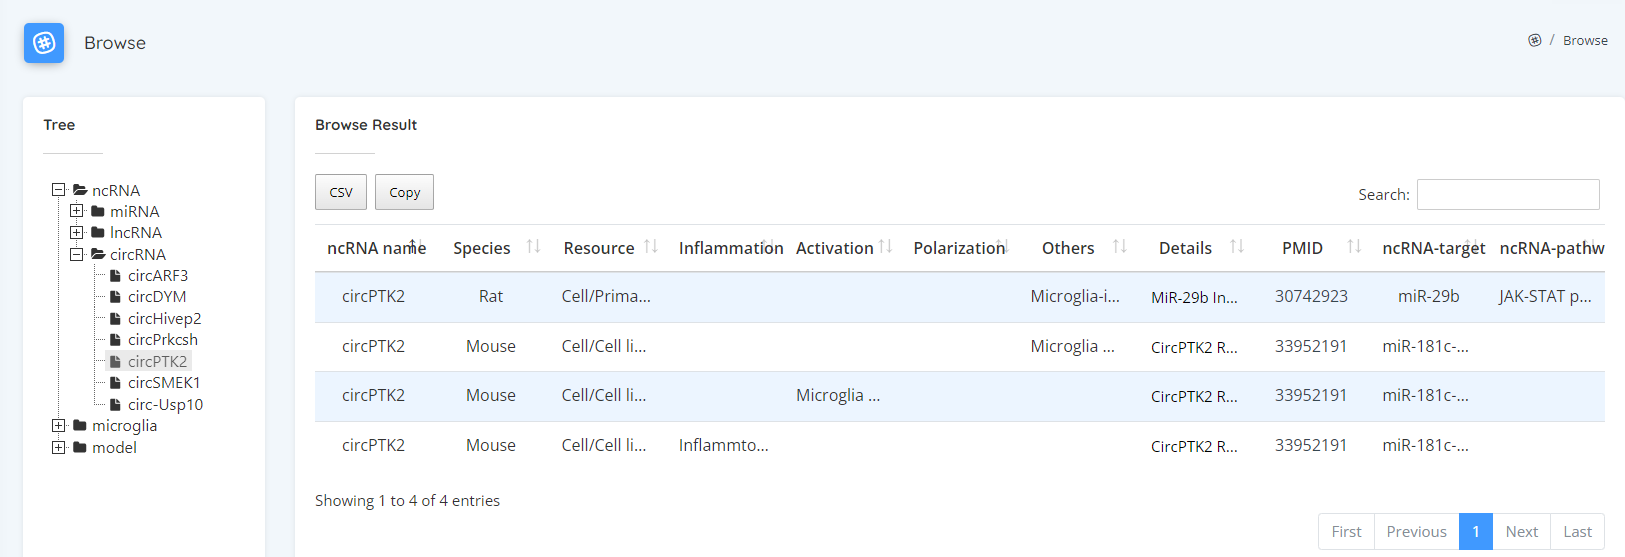Screen dimensions: 1625x557
Task: Export results using CSV button
Action: (341, 192)
